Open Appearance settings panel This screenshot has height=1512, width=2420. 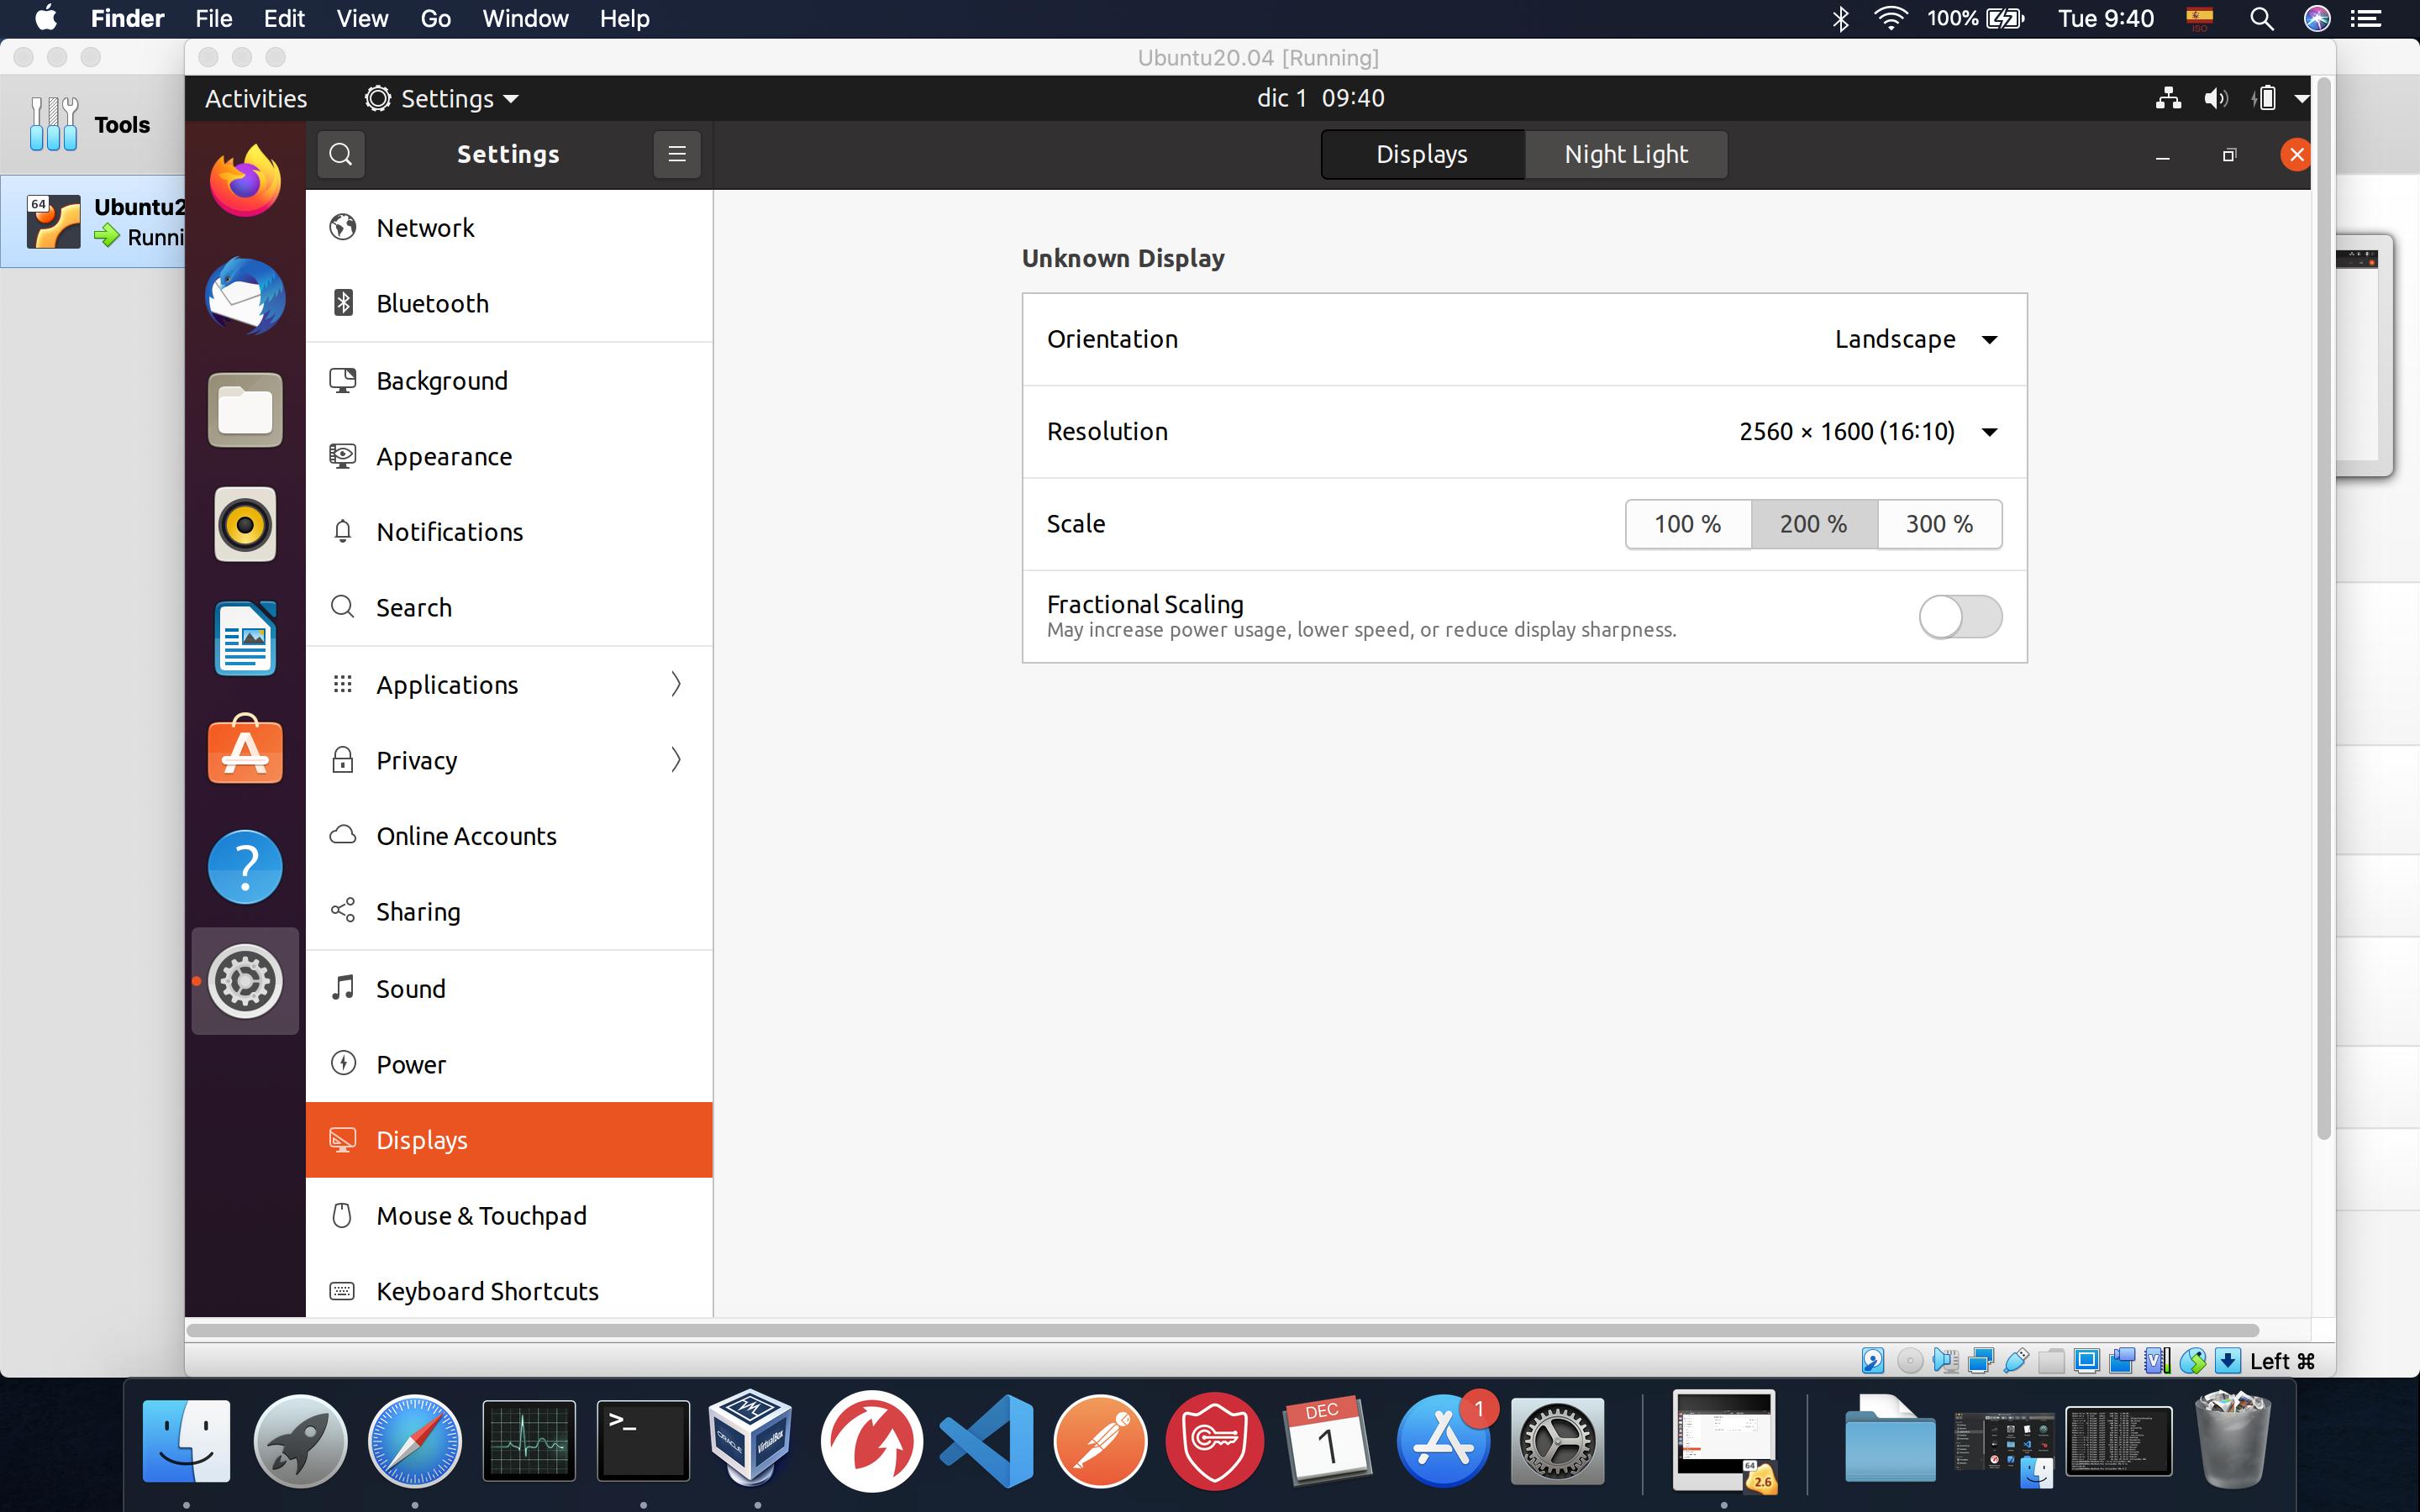[x=509, y=456]
